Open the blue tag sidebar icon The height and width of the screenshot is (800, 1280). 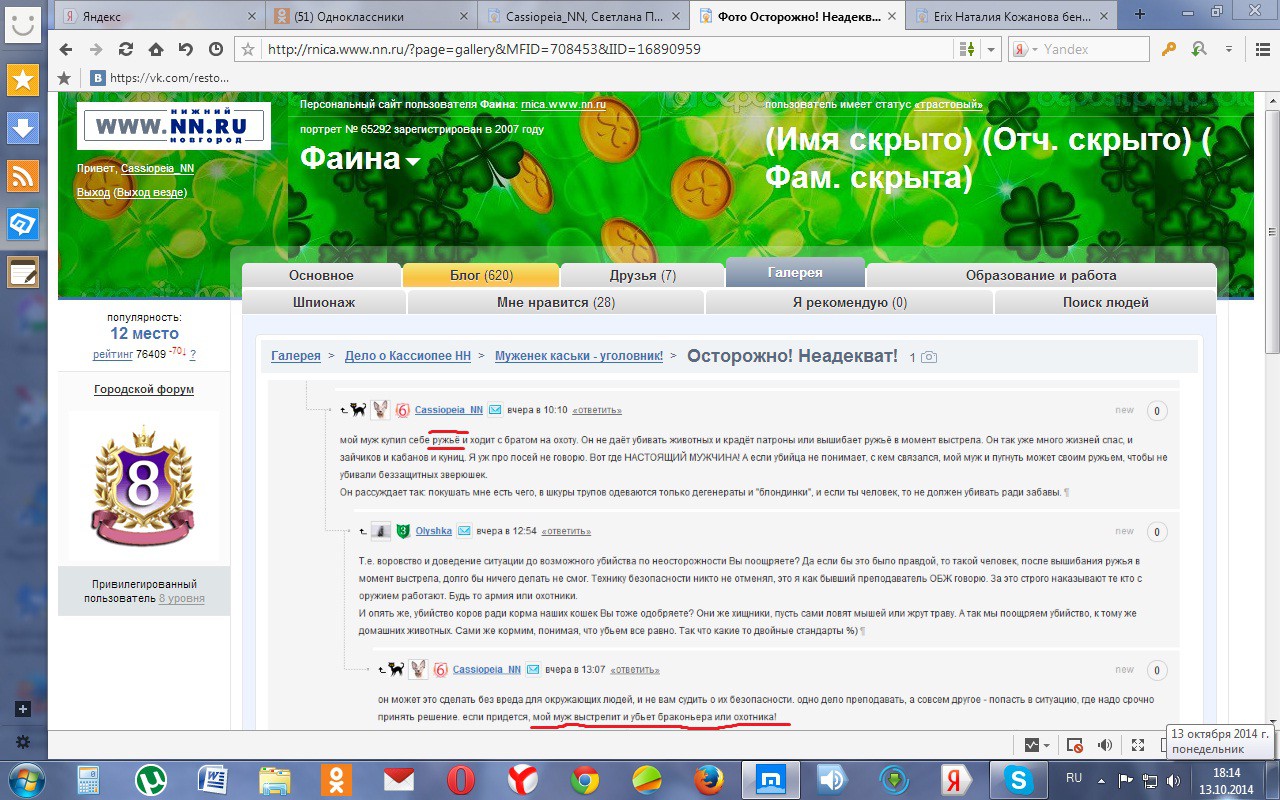(23, 224)
